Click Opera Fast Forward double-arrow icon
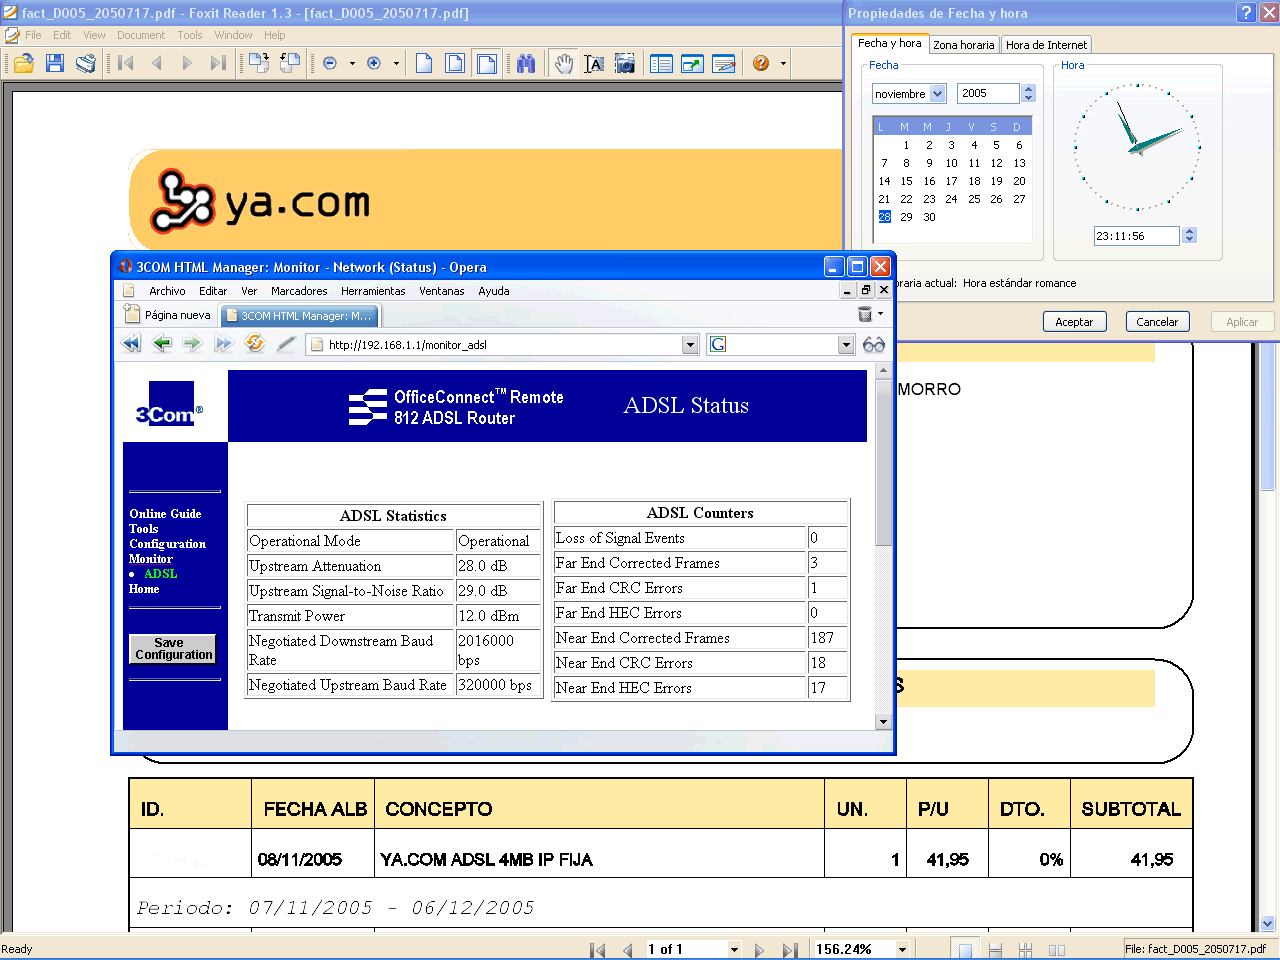The height and width of the screenshot is (960, 1280). click(x=224, y=344)
